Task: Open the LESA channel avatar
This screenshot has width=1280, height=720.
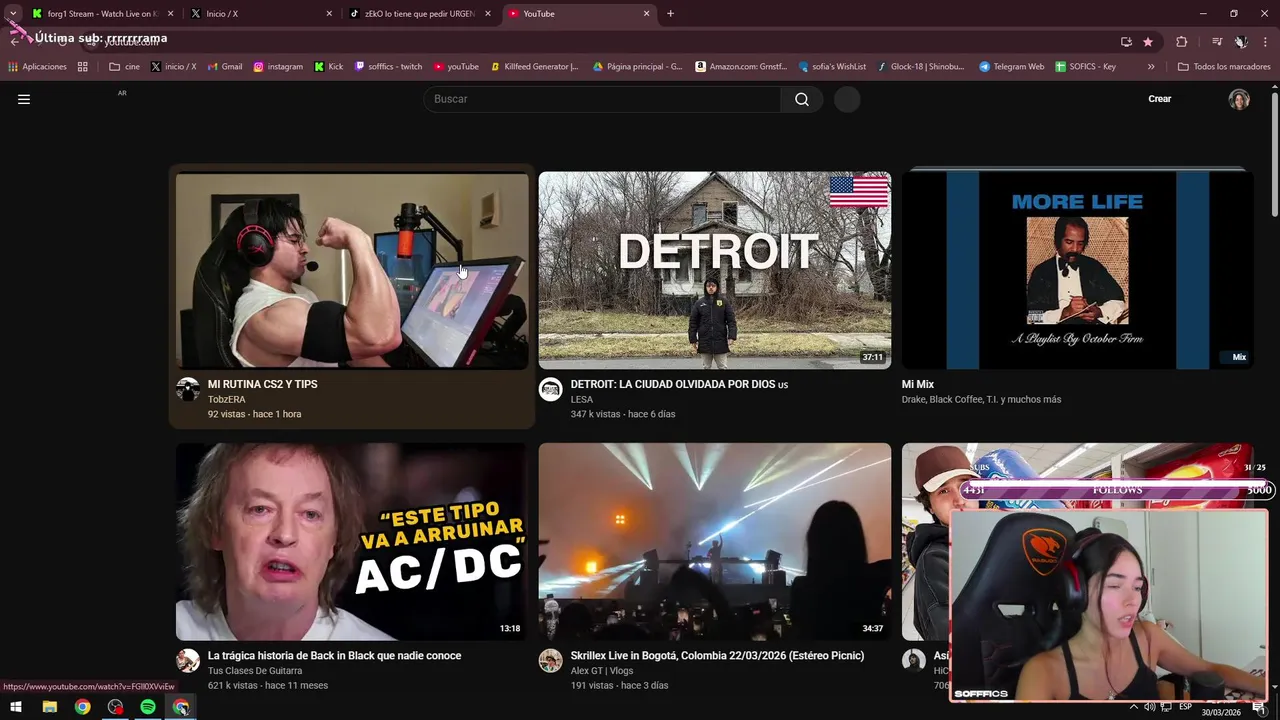Action: coord(551,389)
